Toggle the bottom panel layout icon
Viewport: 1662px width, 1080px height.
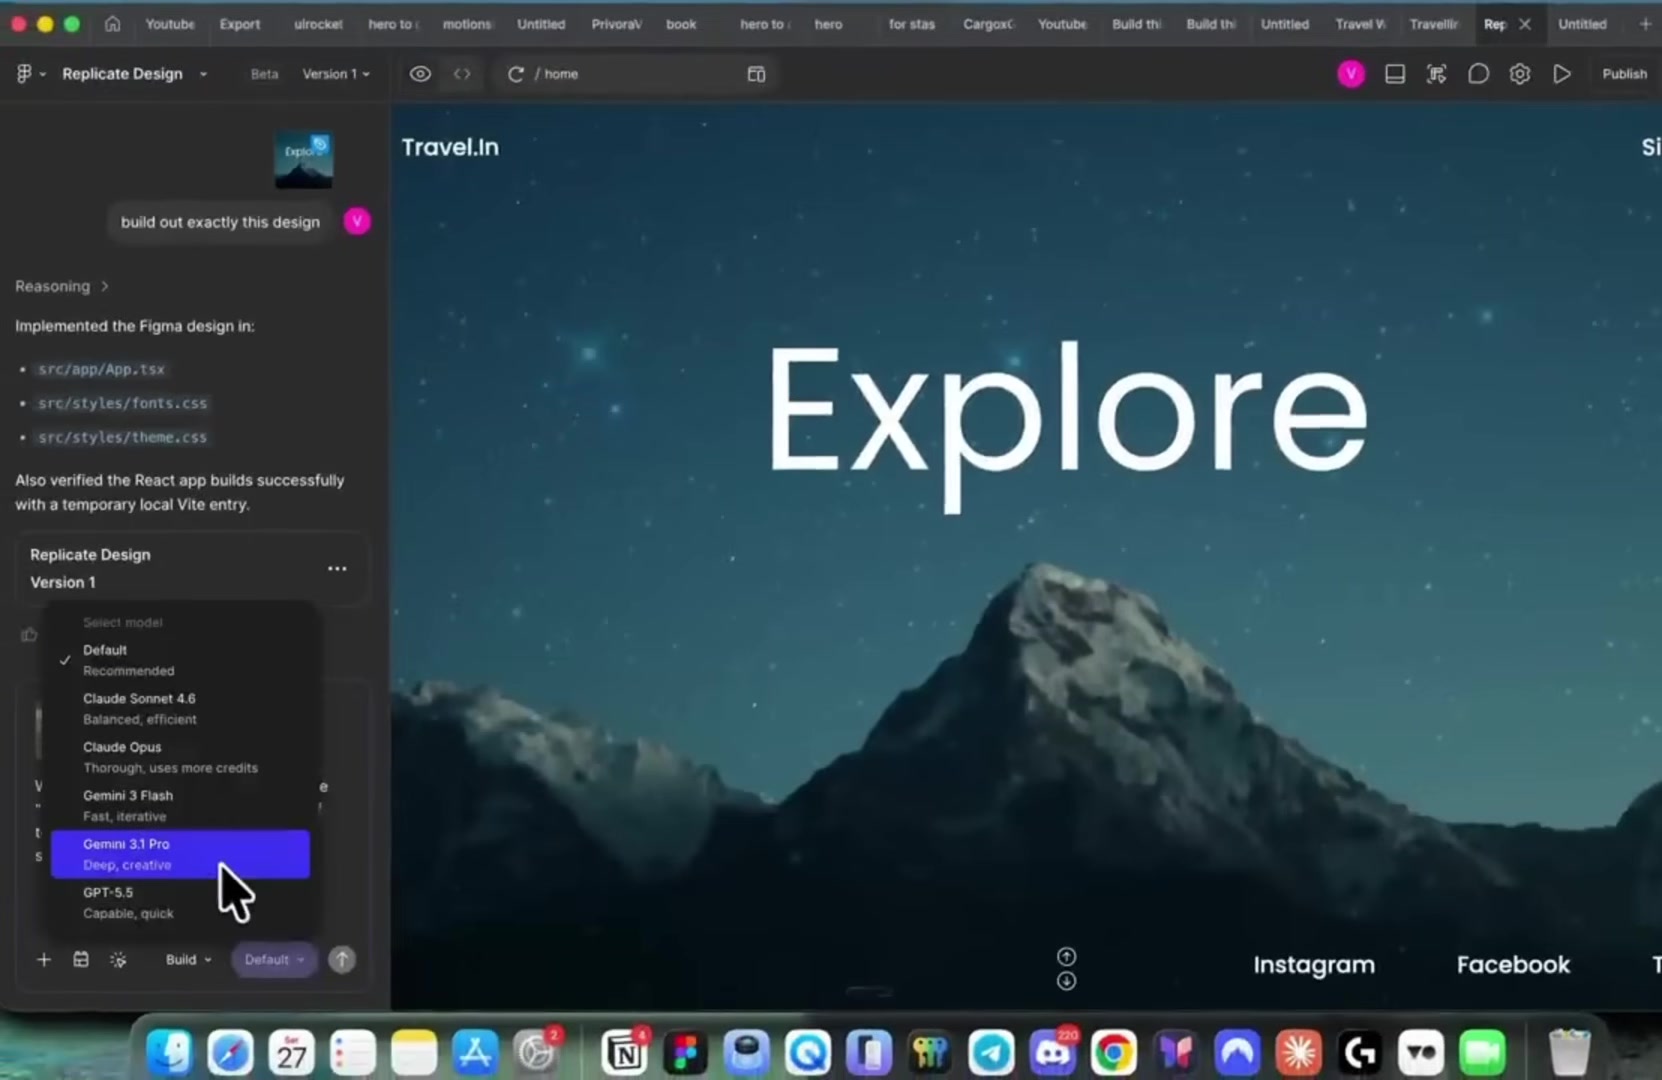1394,74
